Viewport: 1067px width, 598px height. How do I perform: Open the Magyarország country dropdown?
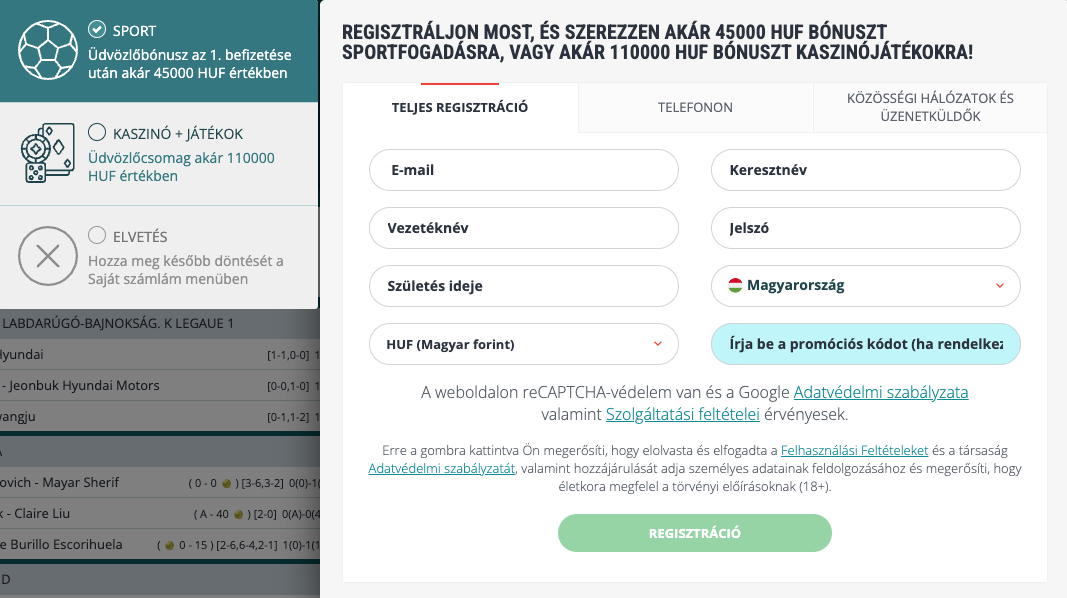[865, 286]
